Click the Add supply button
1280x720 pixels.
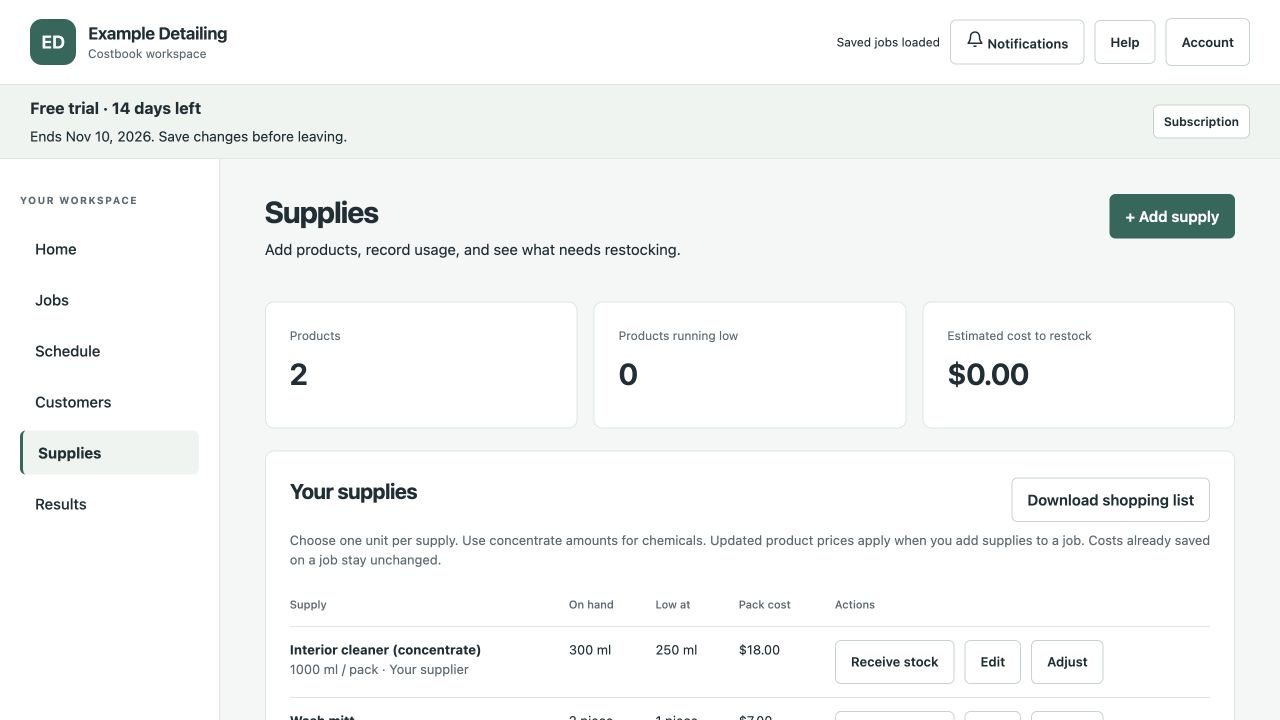click(x=1172, y=216)
